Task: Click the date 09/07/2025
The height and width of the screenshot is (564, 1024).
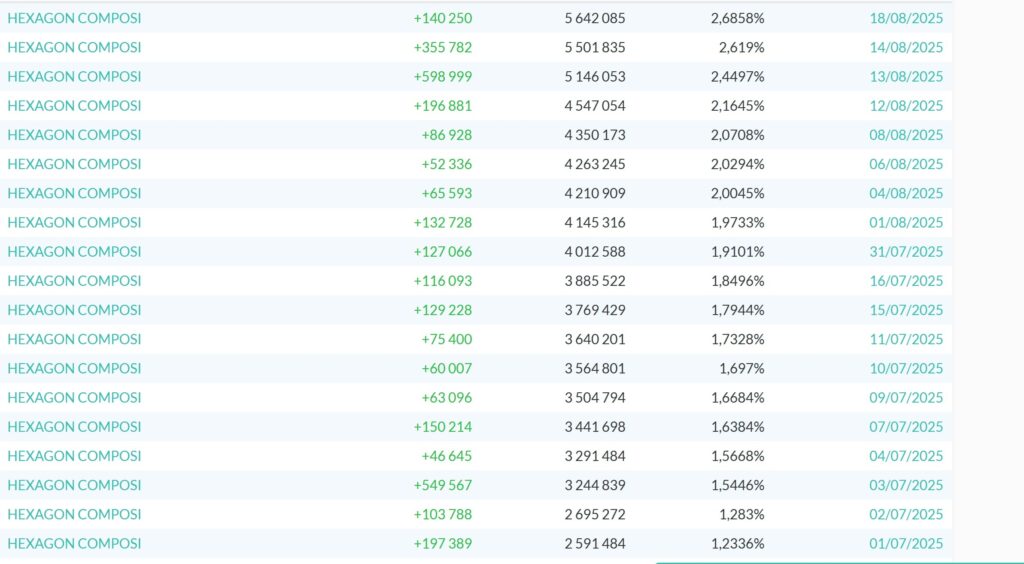Action: (x=906, y=398)
